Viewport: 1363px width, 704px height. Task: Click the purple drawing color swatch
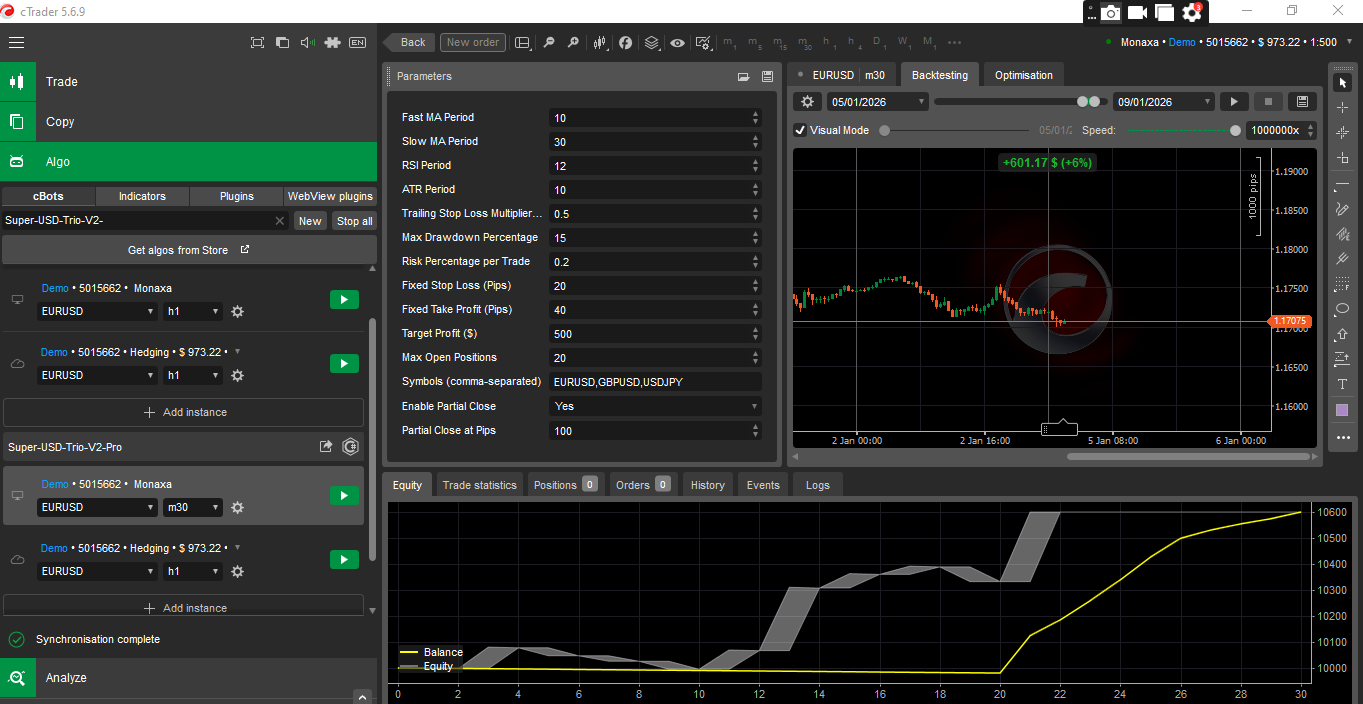point(1342,411)
